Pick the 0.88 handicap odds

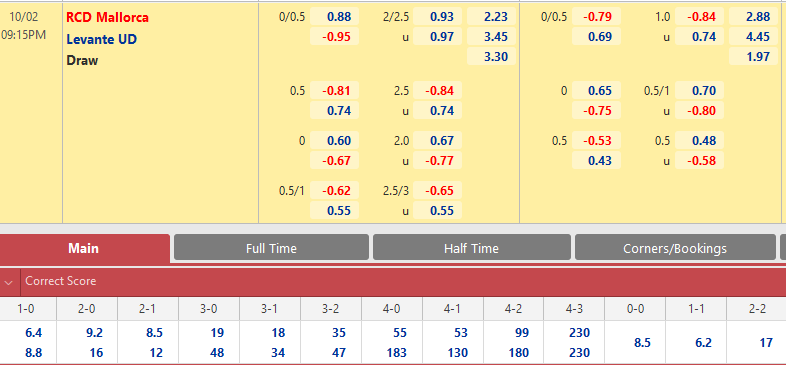[x=334, y=17]
